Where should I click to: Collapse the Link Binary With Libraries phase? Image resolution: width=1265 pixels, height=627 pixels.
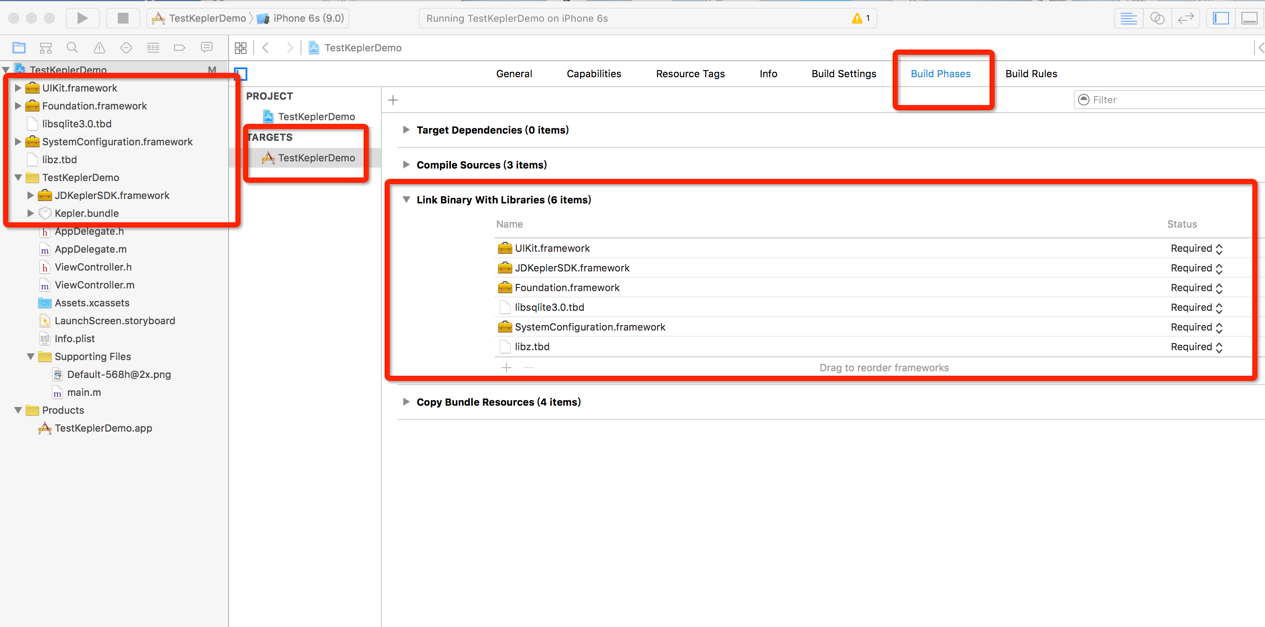point(406,200)
